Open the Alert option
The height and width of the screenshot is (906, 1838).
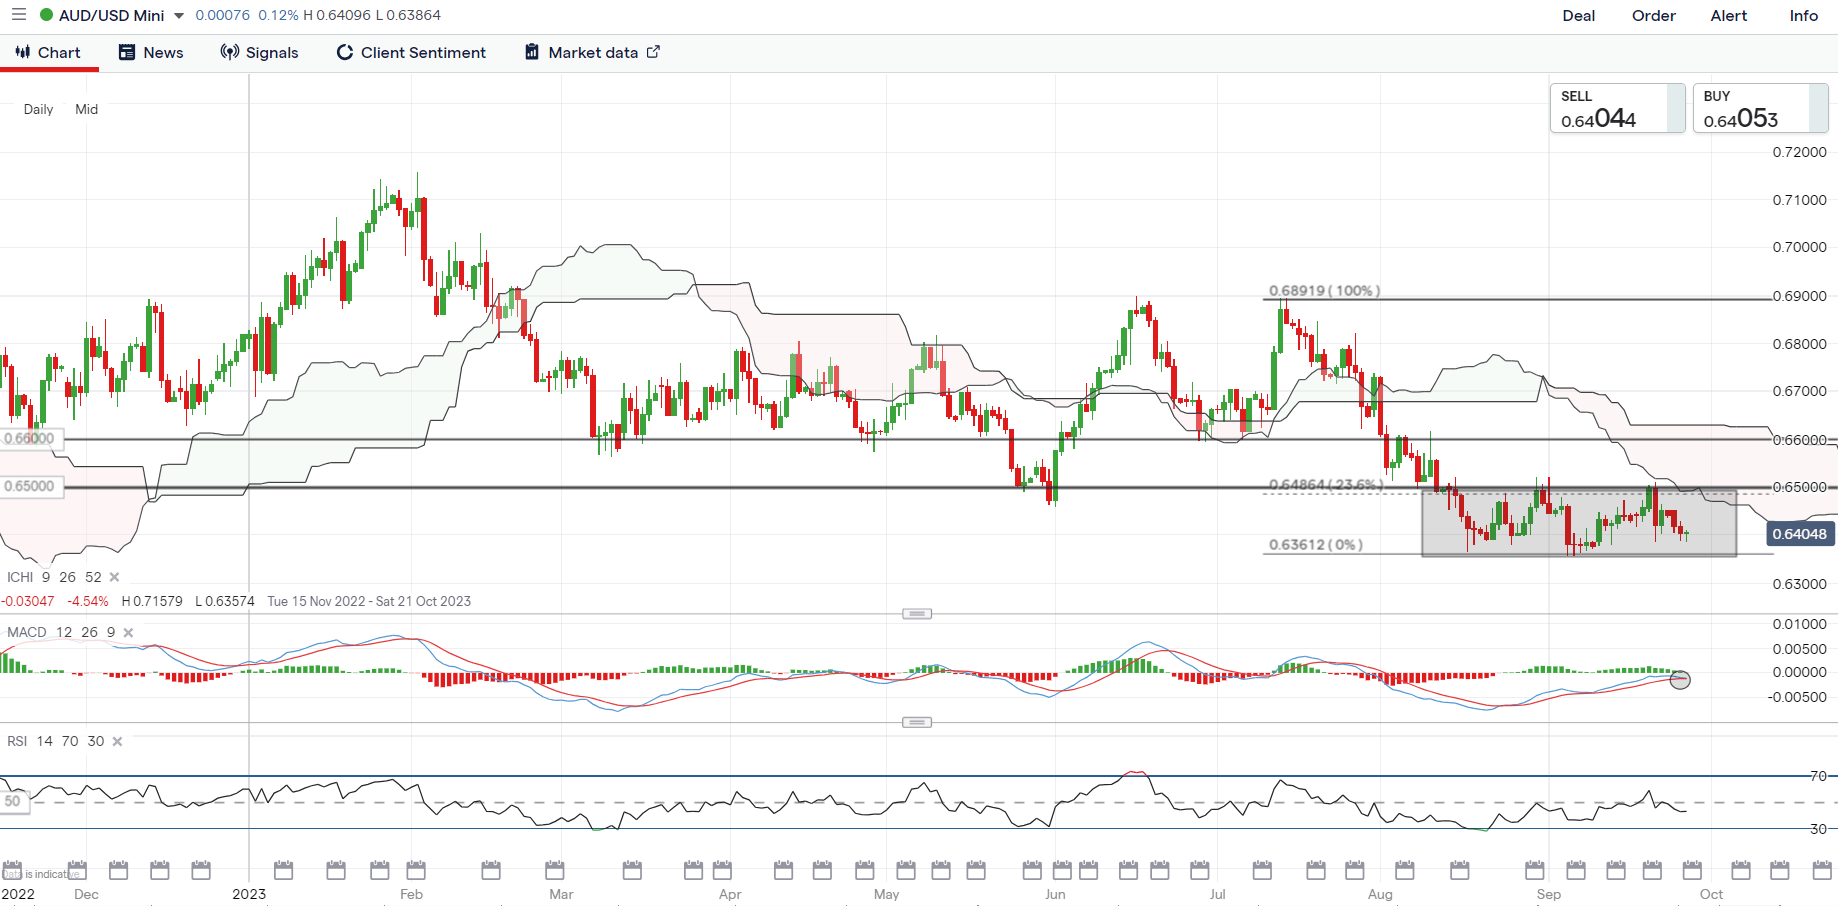click(x=1729, y=16)
